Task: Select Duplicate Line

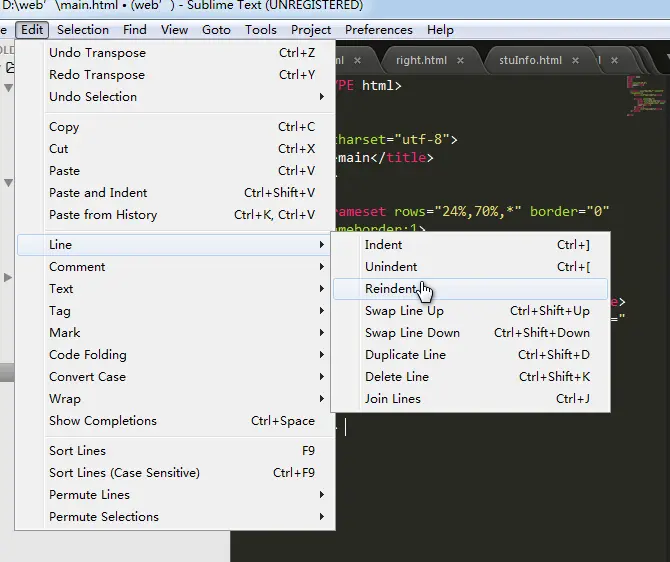Action: click(x=470, y=355)
